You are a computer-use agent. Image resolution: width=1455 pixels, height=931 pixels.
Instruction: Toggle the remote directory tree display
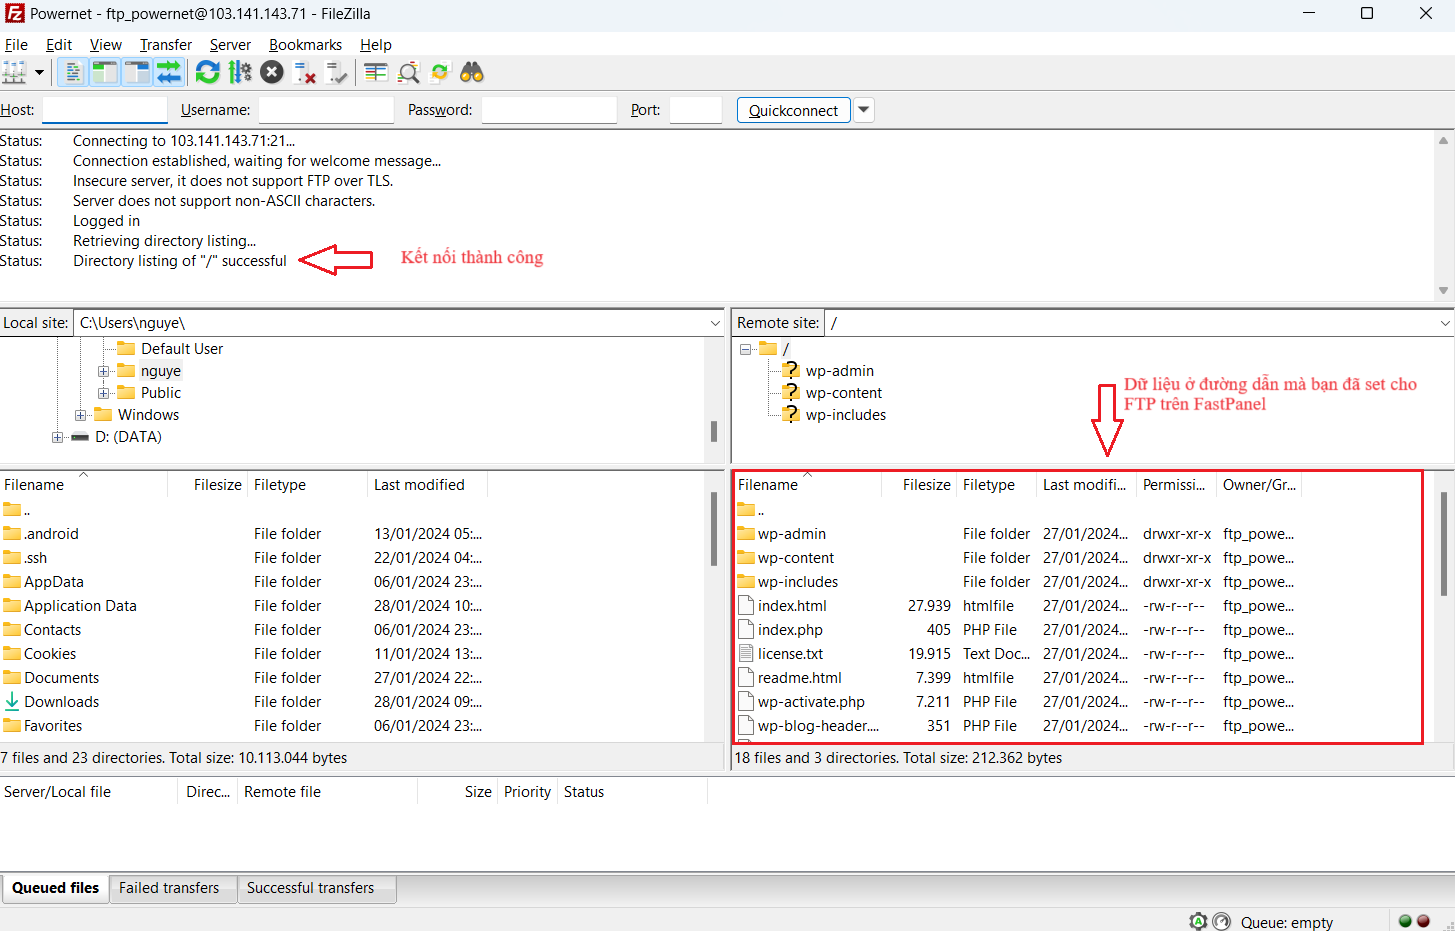click(137, 72)
